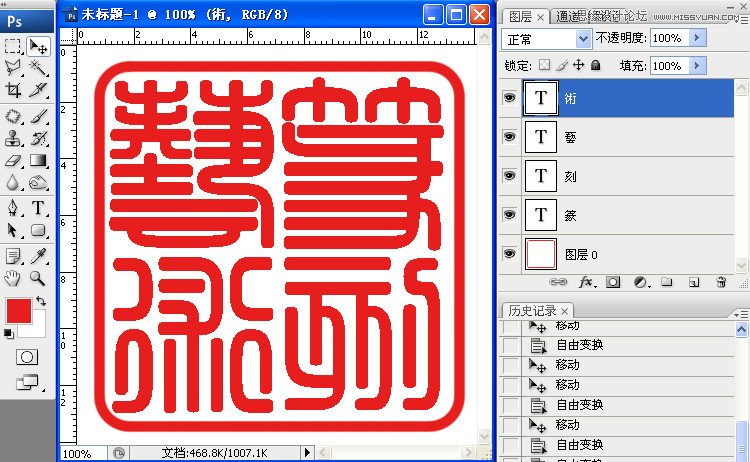The height and width of the screenshot is (462, 750).
Task: Open the status bar info arrow menu
Action: 307,452
